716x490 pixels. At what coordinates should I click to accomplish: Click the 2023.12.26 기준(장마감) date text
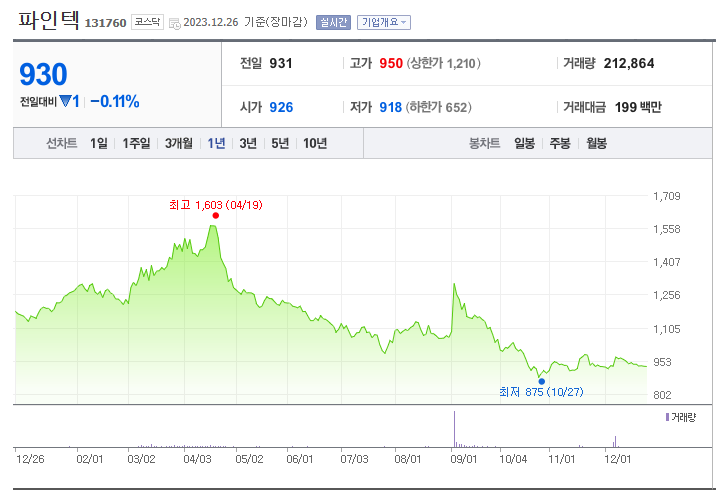[x=245, y=22]
